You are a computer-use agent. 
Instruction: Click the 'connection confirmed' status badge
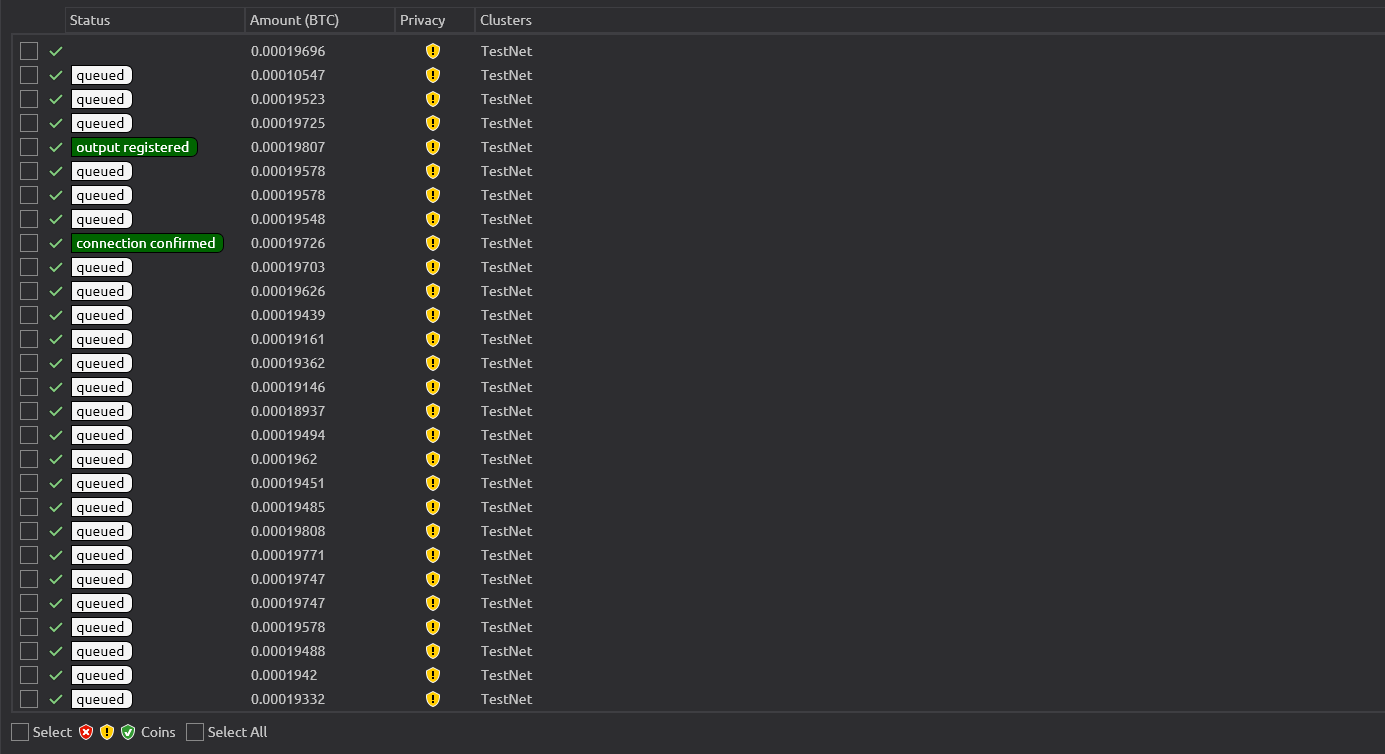(x=147, y=243)
